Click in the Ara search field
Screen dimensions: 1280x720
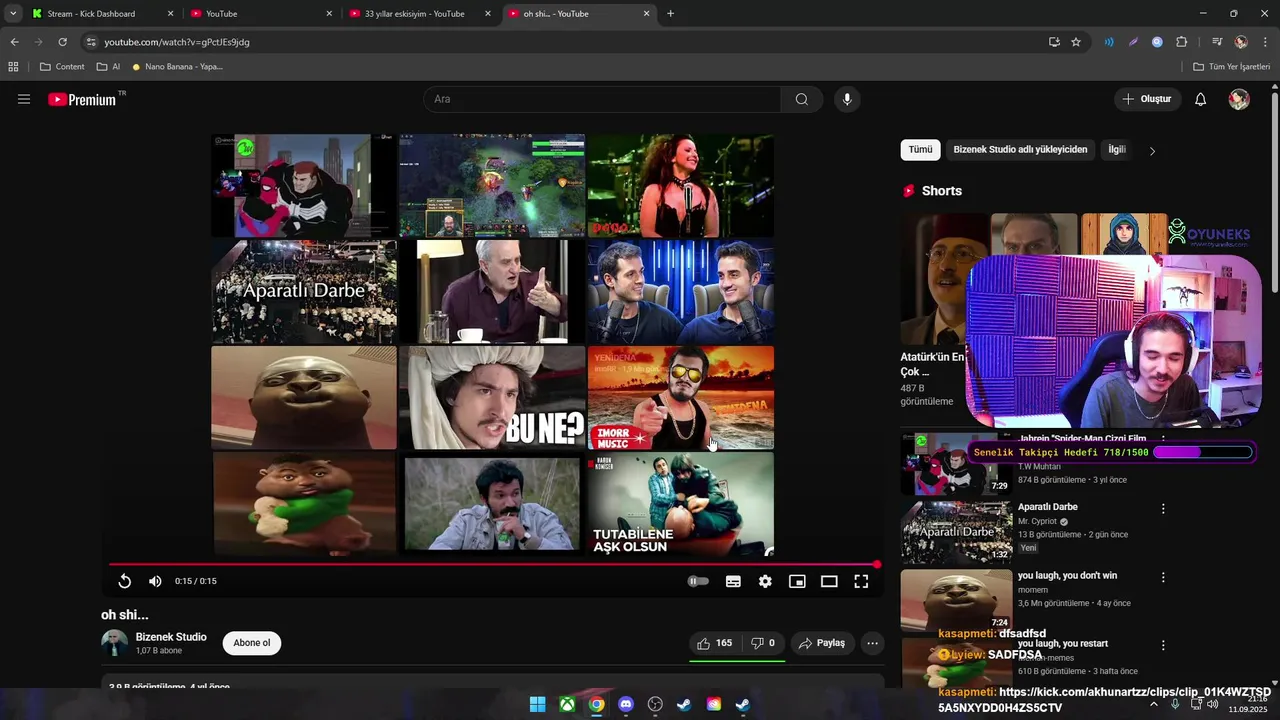pyautogui.click(x=602, y=99)
